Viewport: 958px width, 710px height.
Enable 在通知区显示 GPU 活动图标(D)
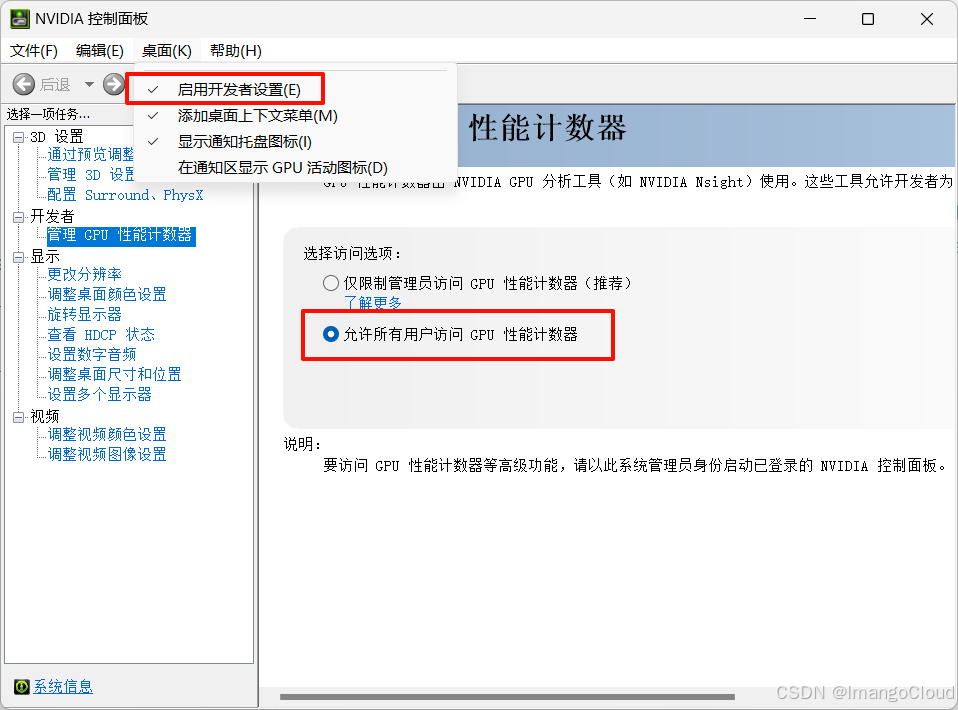(282, 167)
